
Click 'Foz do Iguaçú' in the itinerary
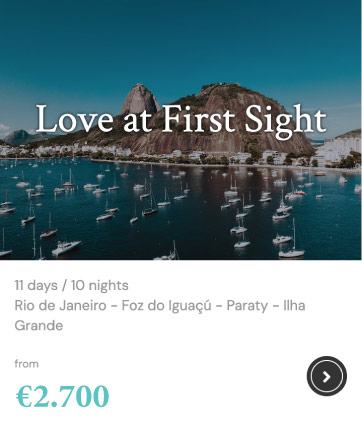(x=166, y=306)
